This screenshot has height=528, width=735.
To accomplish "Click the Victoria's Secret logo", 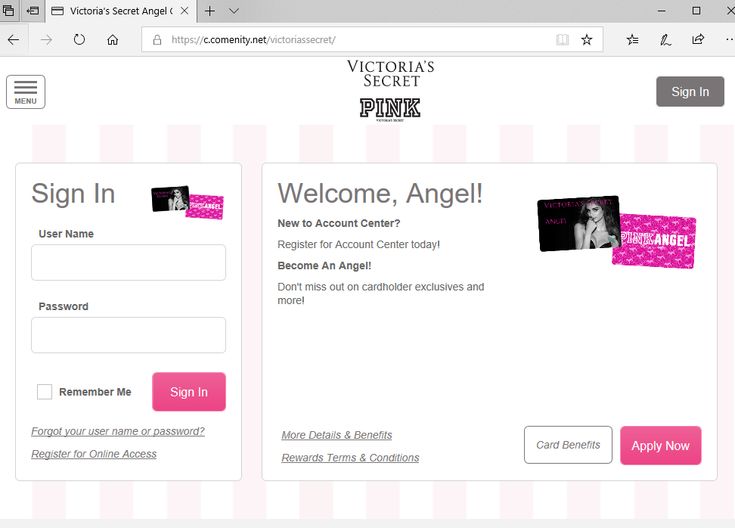I will click(x=390, y=74).
